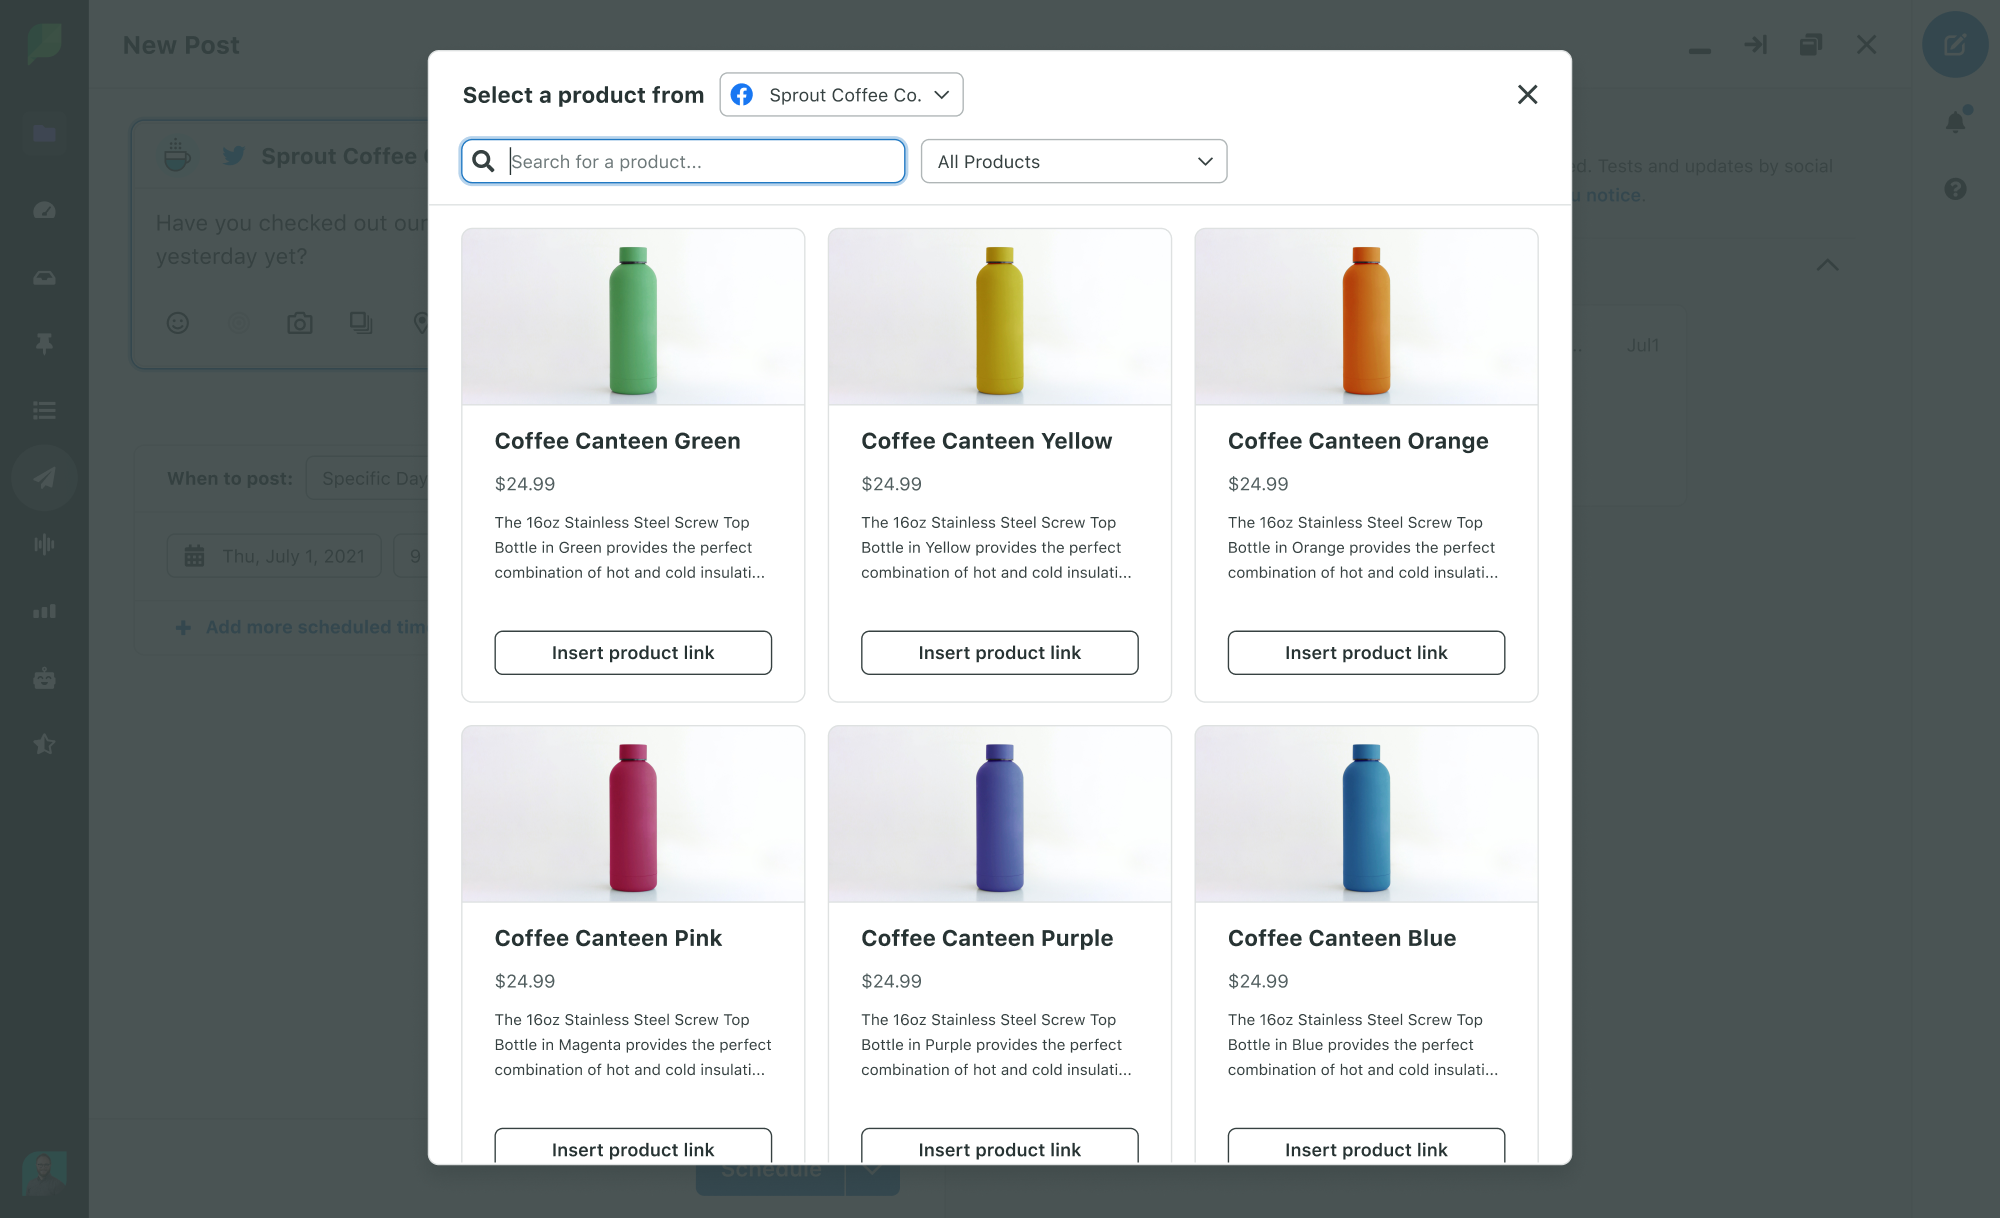Select Coffee Canteen Yellow thumbnail
The height and width of the screenshot is (1218, 2000).
[1000, 316]
